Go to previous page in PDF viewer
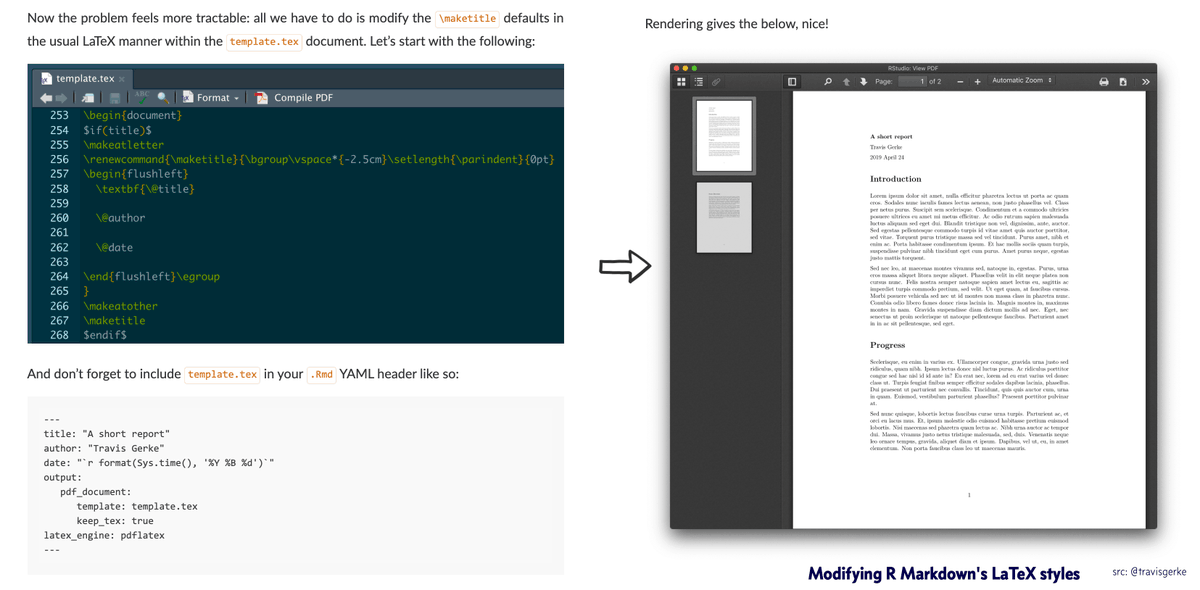Image resolution: width=1200 pixels, height=590 pixels. 846,82
